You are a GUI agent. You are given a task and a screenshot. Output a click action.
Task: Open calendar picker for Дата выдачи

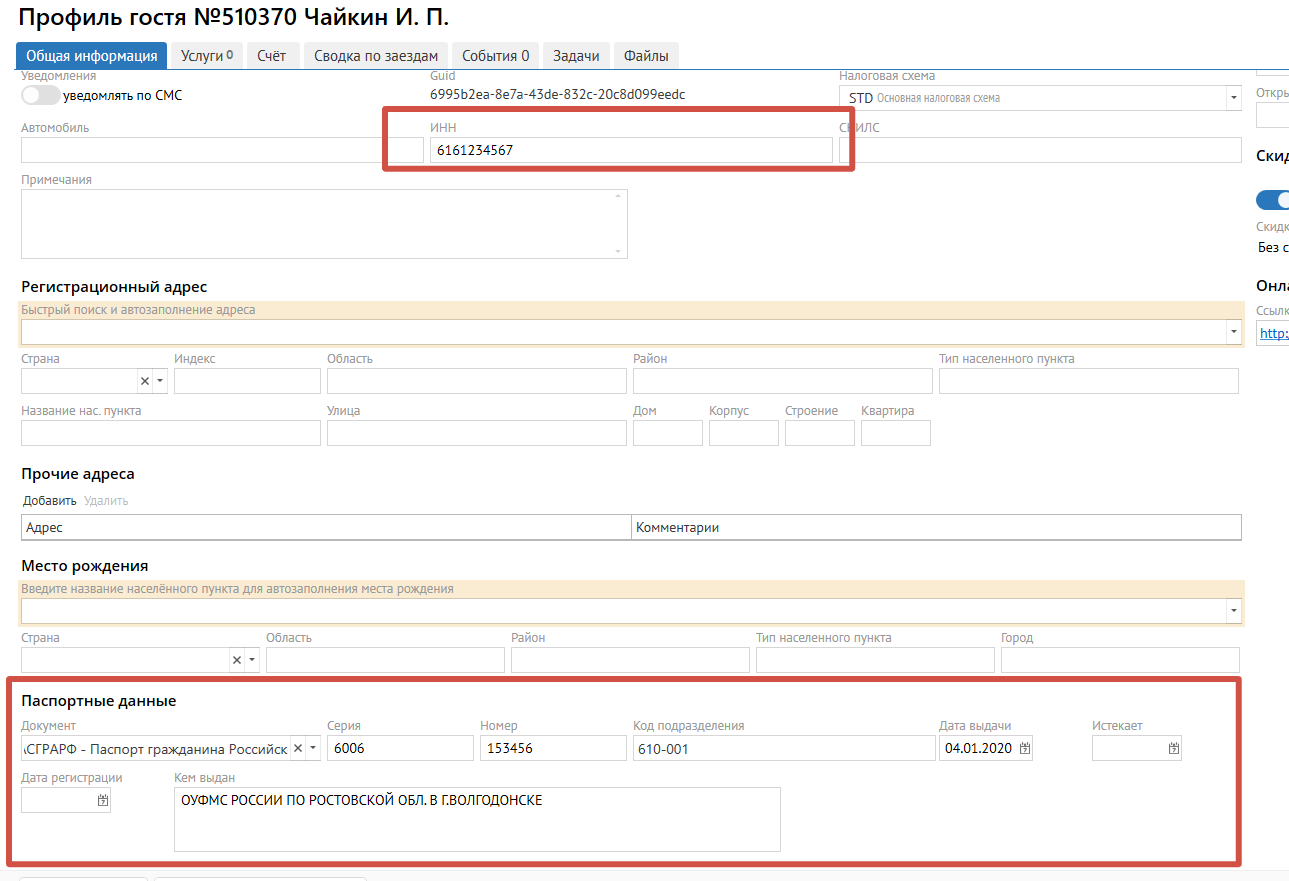point(1024,749)
